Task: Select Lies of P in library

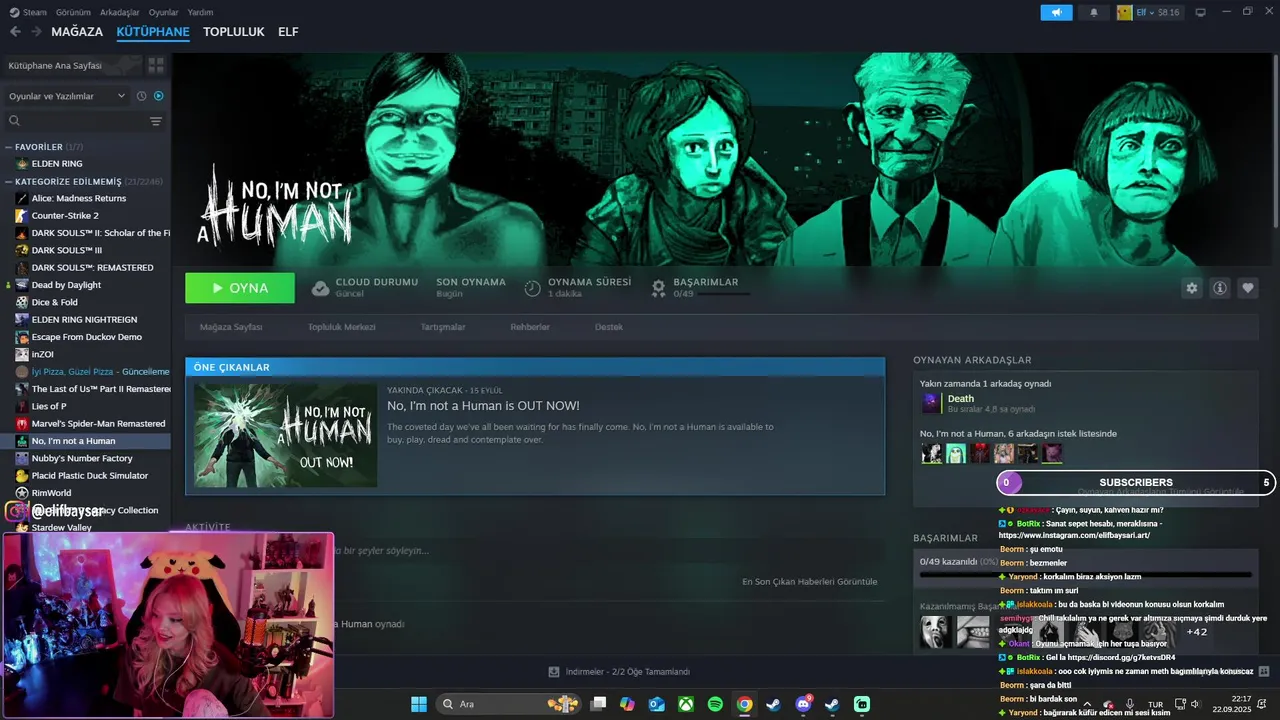Action: pyautogui.click(x=48, y=406)
